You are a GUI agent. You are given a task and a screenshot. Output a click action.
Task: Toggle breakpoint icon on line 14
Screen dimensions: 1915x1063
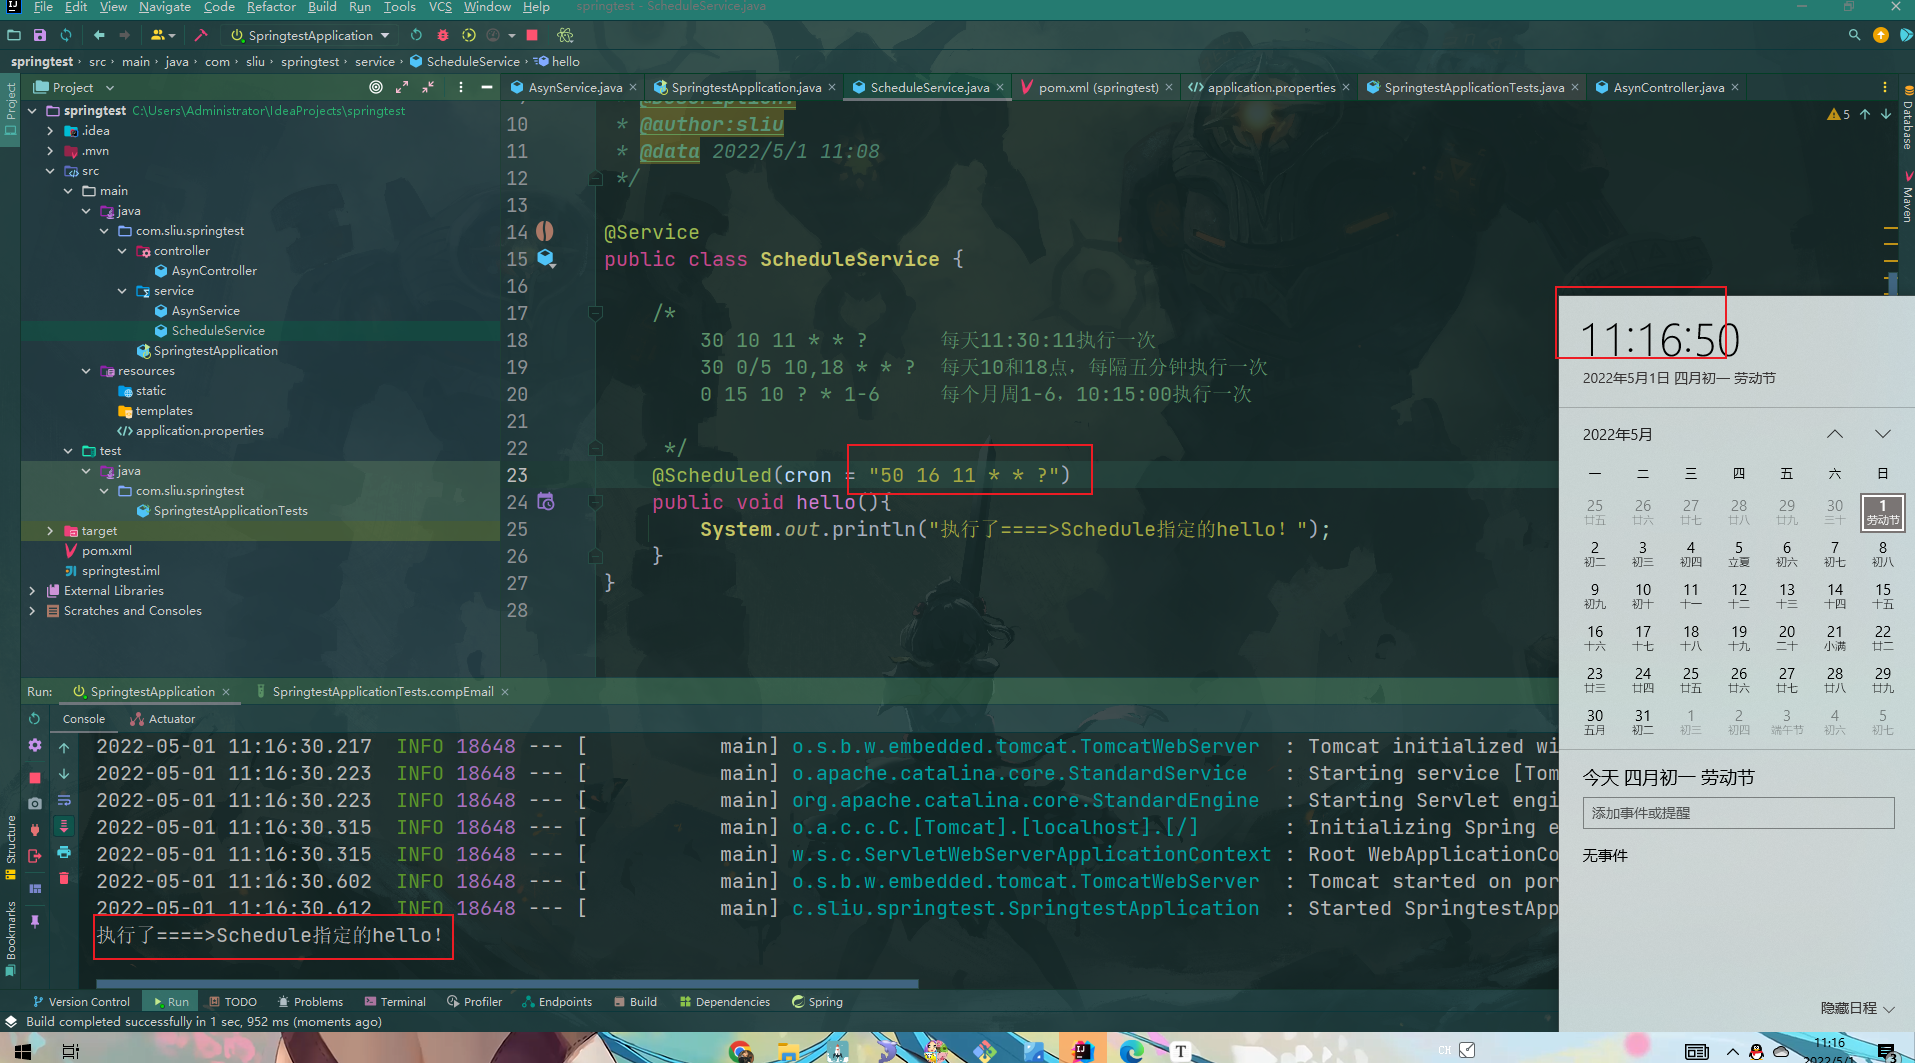[x=545, y=231]
